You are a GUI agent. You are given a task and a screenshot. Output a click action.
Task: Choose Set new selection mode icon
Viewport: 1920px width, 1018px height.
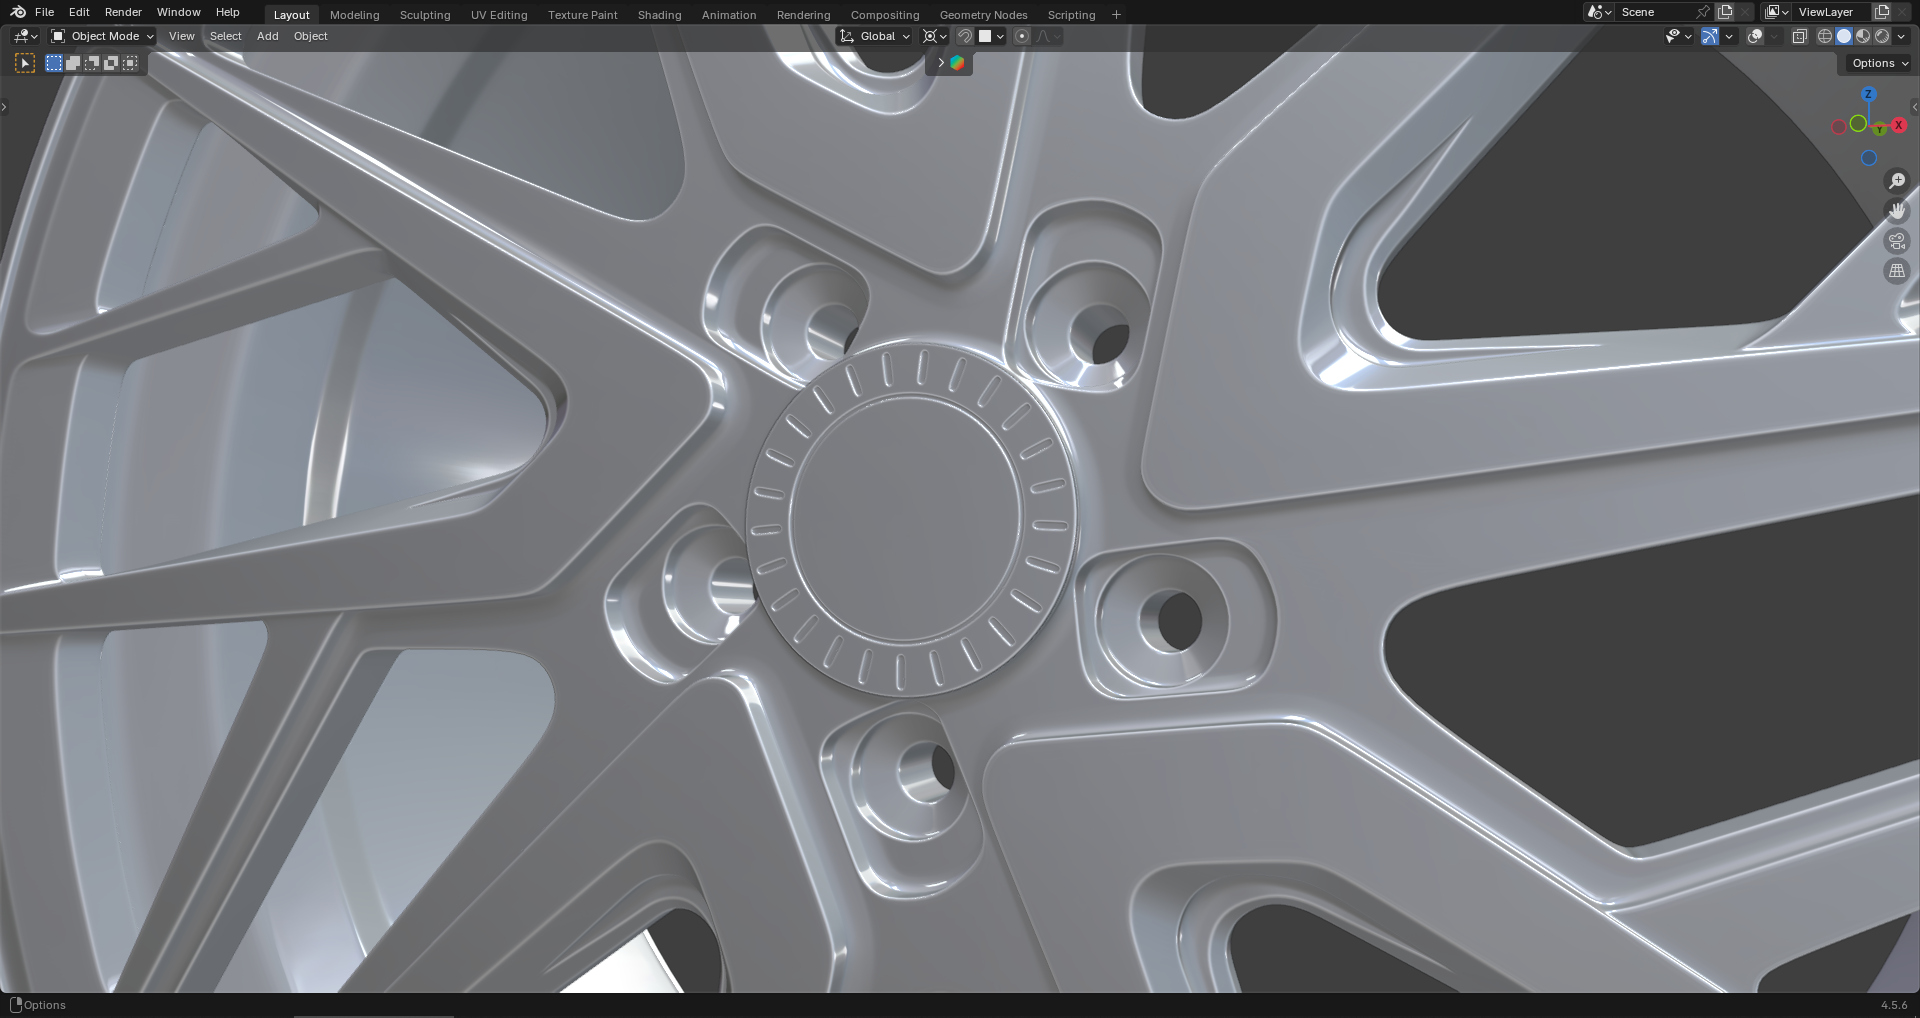(x=54, y=63)
